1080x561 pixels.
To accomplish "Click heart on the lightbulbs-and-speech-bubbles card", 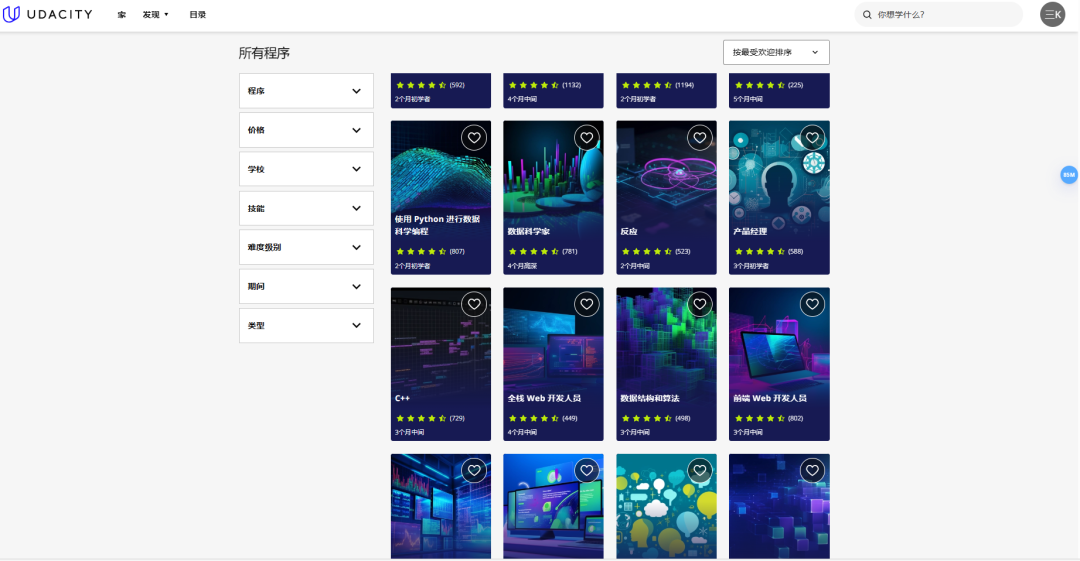I will tap(700, 471).
